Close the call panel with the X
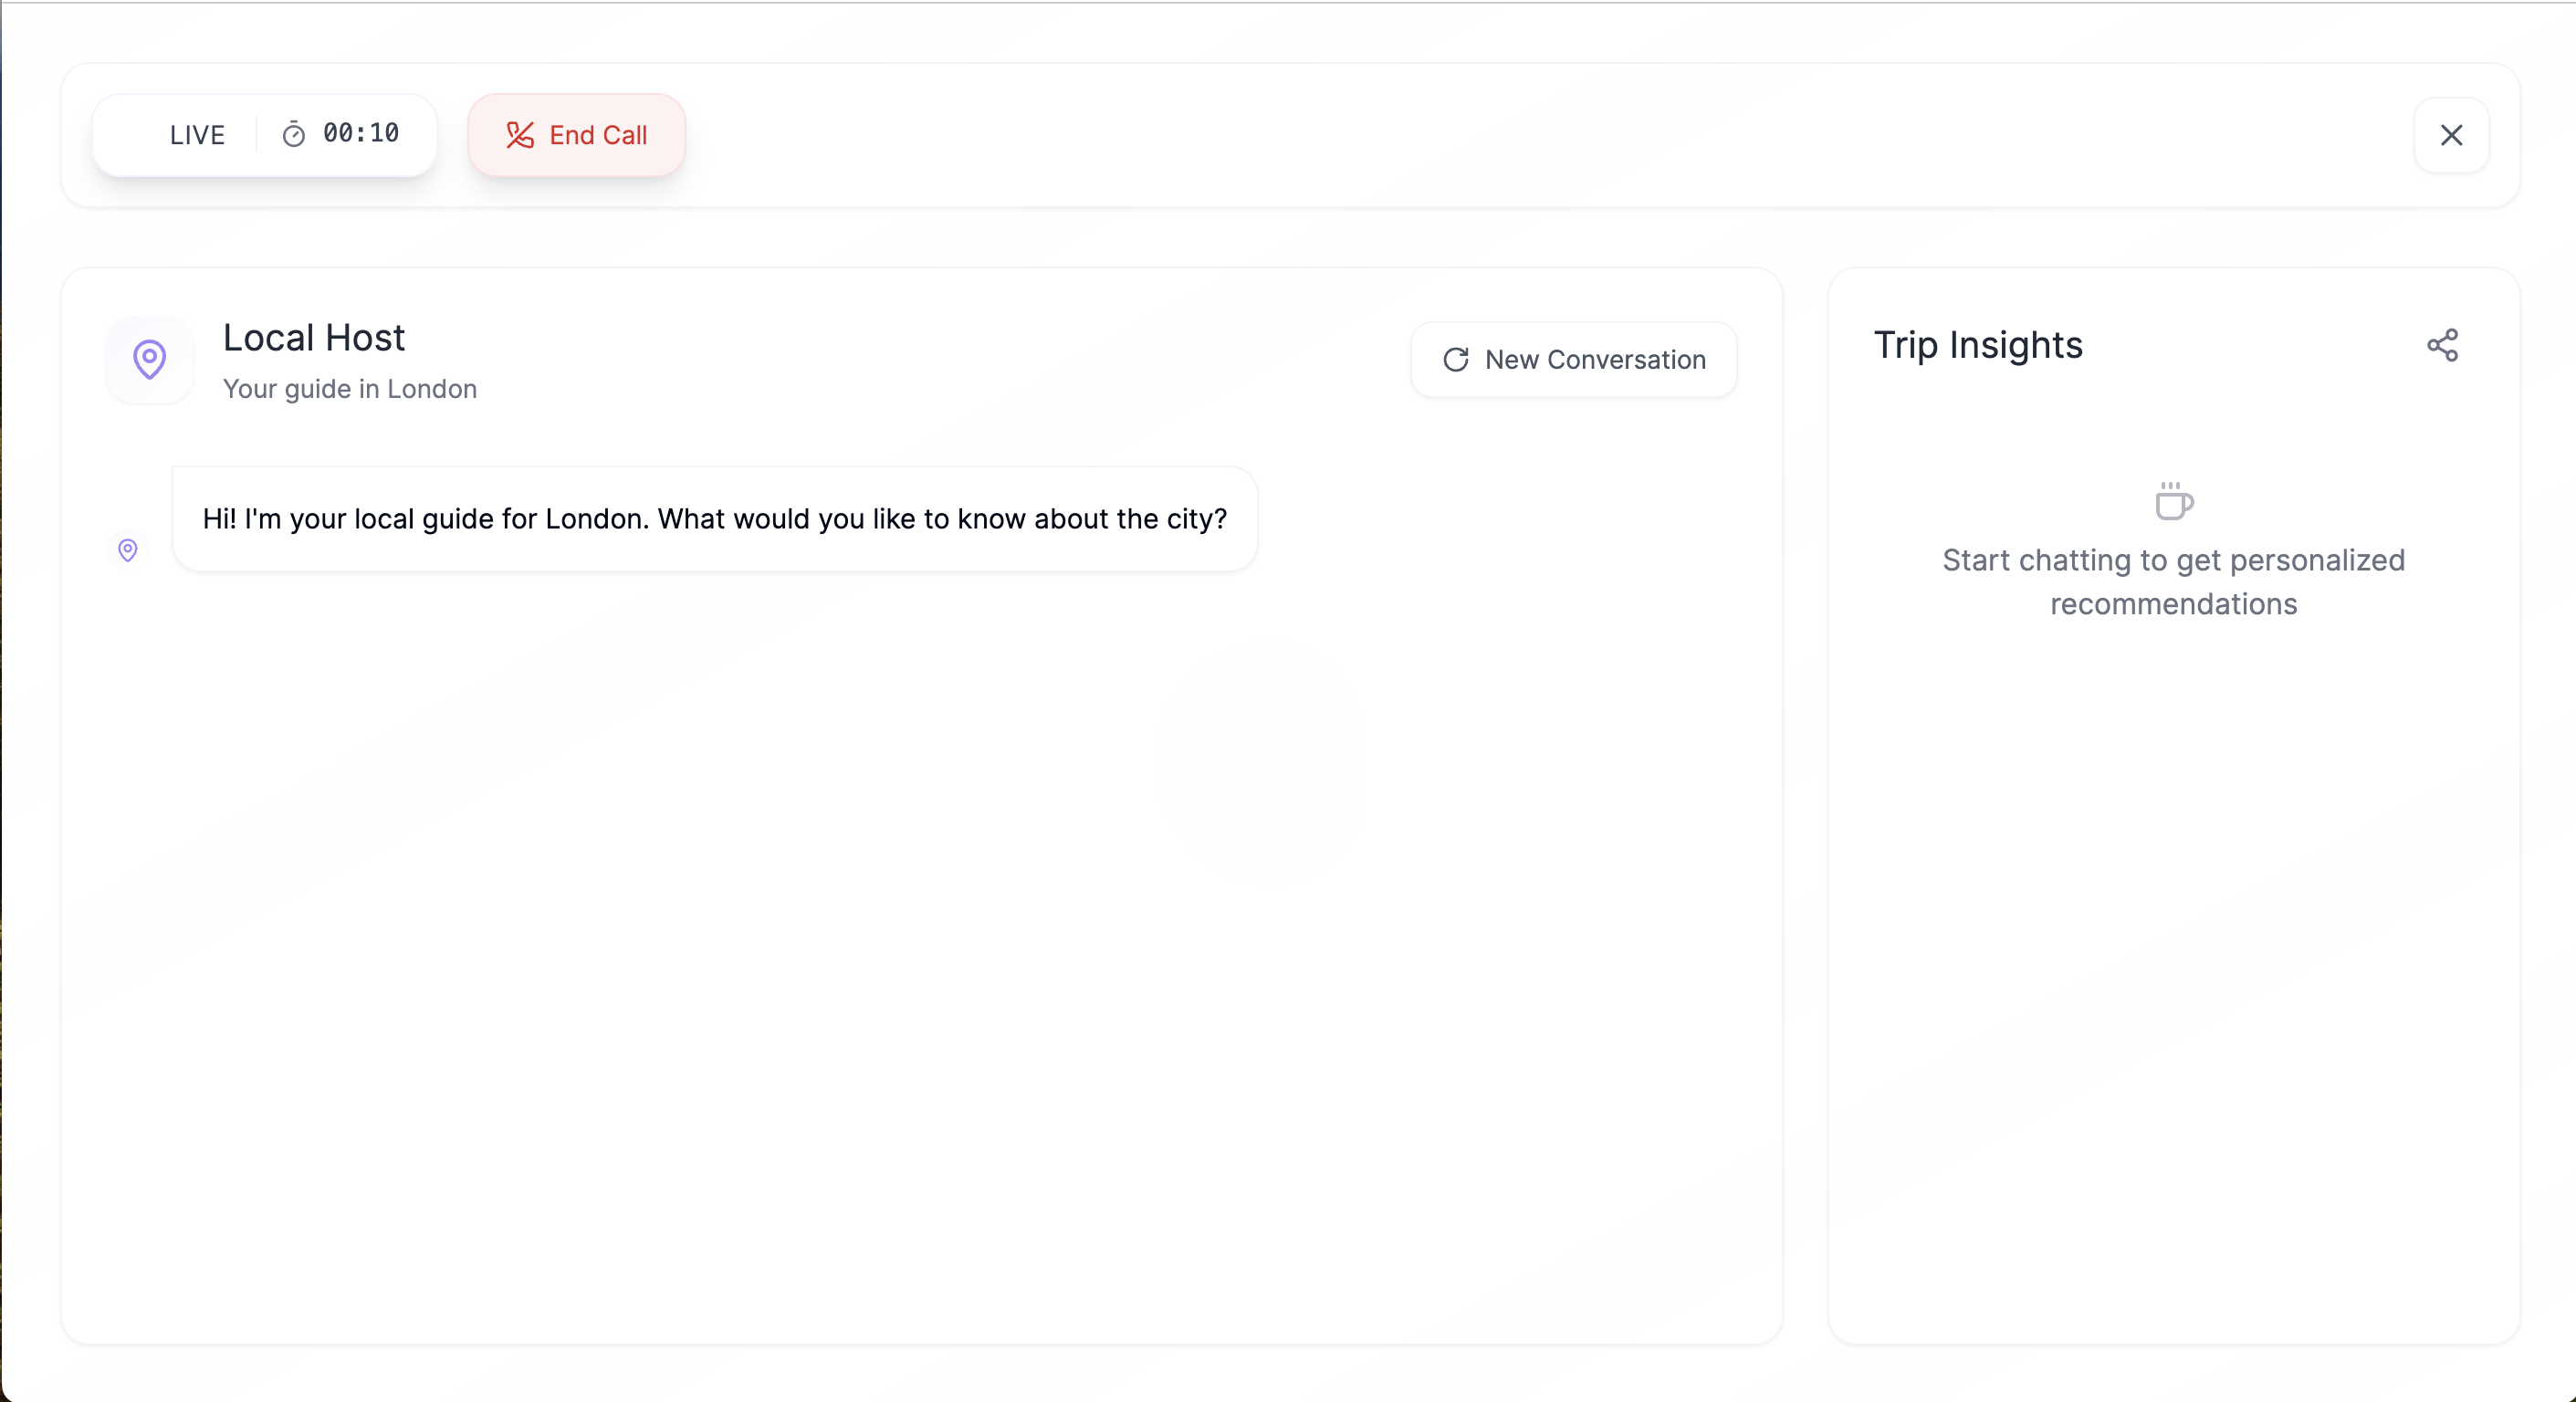2576x1402 pixels. (2451, 135)
